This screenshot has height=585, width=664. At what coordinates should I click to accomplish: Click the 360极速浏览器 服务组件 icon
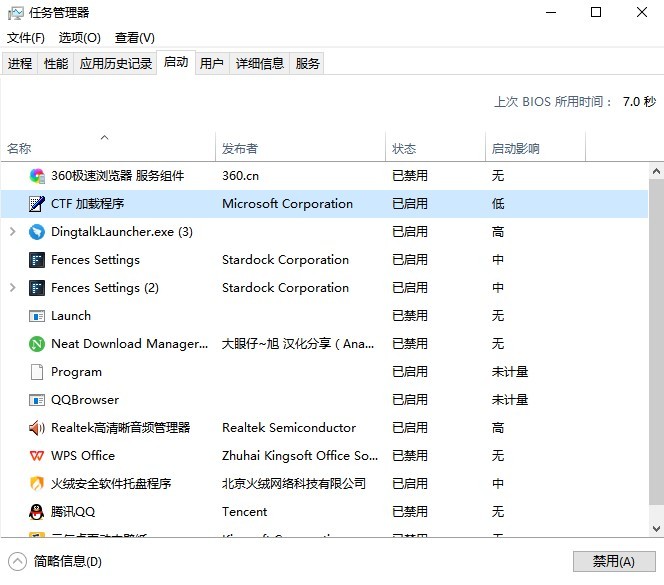coord(37,176)
